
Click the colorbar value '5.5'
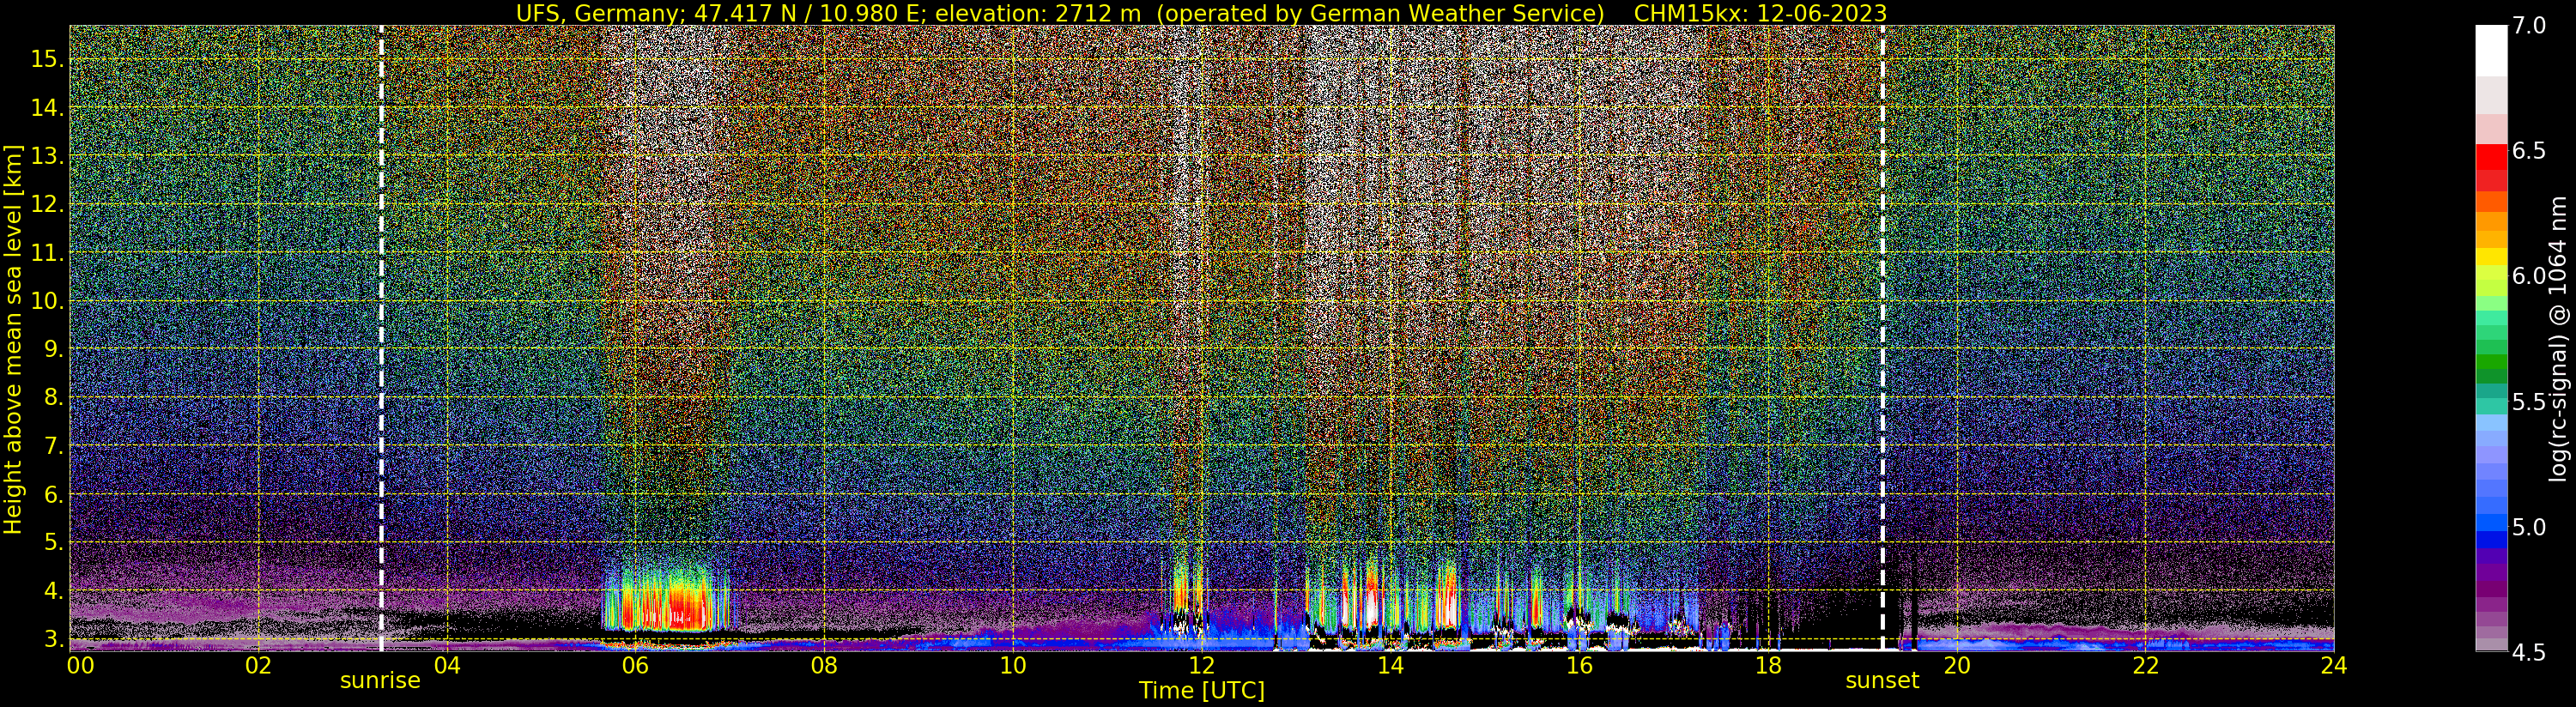click(2529, 402)
